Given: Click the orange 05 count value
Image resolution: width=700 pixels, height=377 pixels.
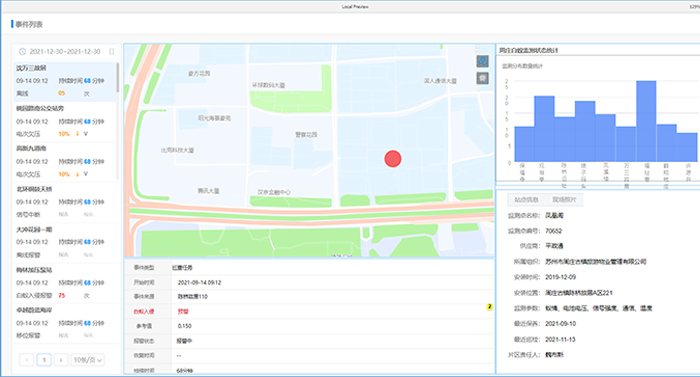Looking at the screenshot, I should [x=62, y=93].
